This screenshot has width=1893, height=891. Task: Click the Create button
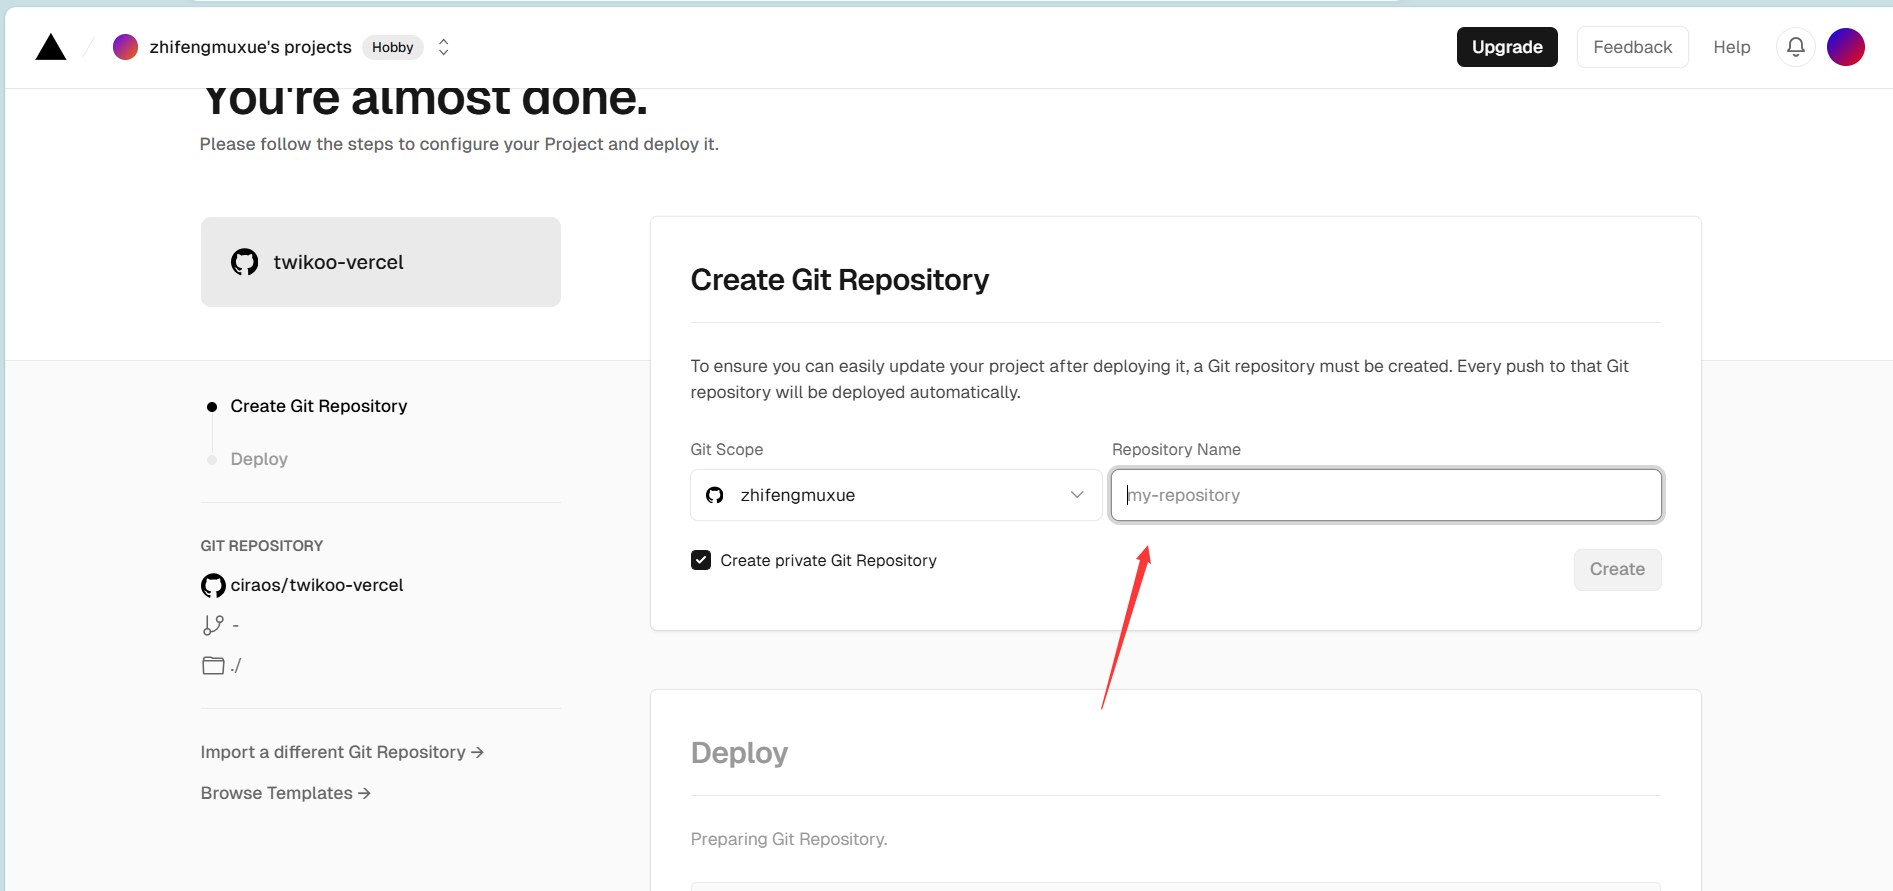[1617, 569]
